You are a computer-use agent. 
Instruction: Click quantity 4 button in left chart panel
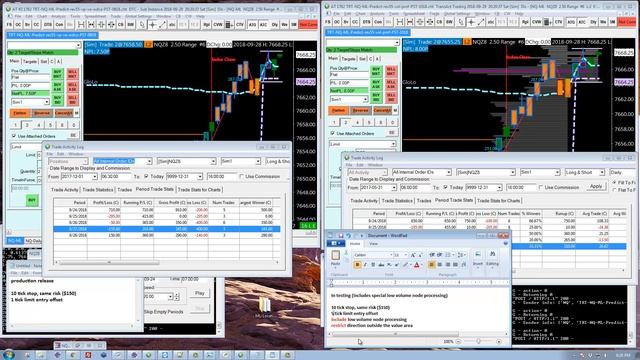38,125
